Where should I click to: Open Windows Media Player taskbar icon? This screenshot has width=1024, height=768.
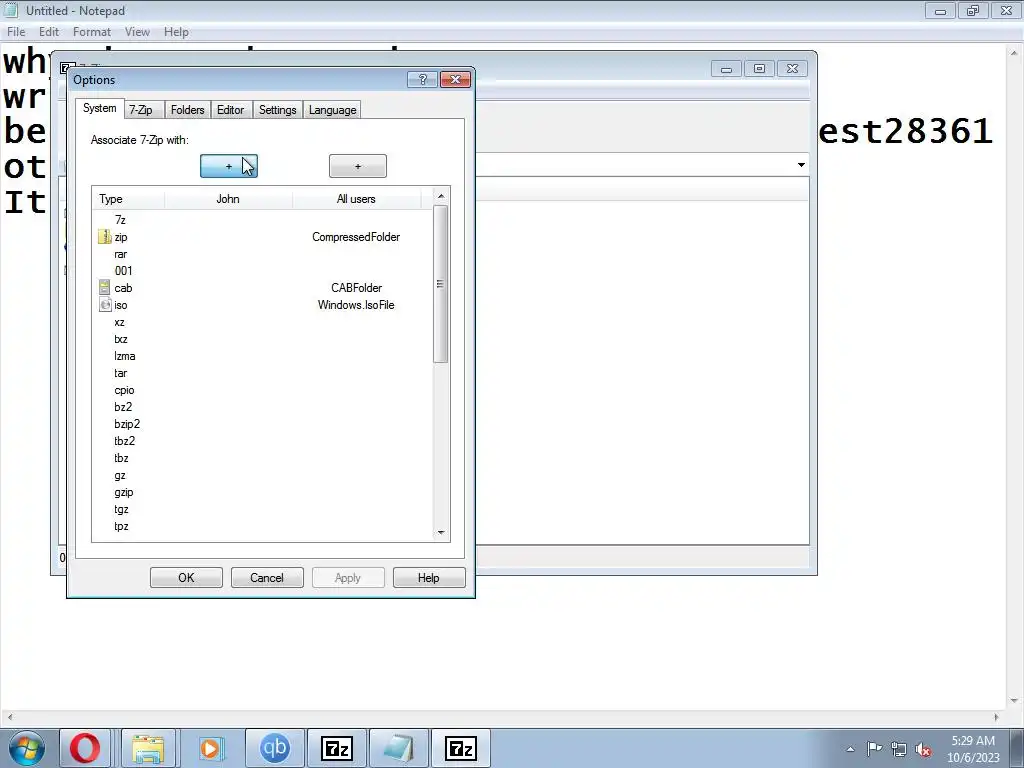[x=211, y=748]
